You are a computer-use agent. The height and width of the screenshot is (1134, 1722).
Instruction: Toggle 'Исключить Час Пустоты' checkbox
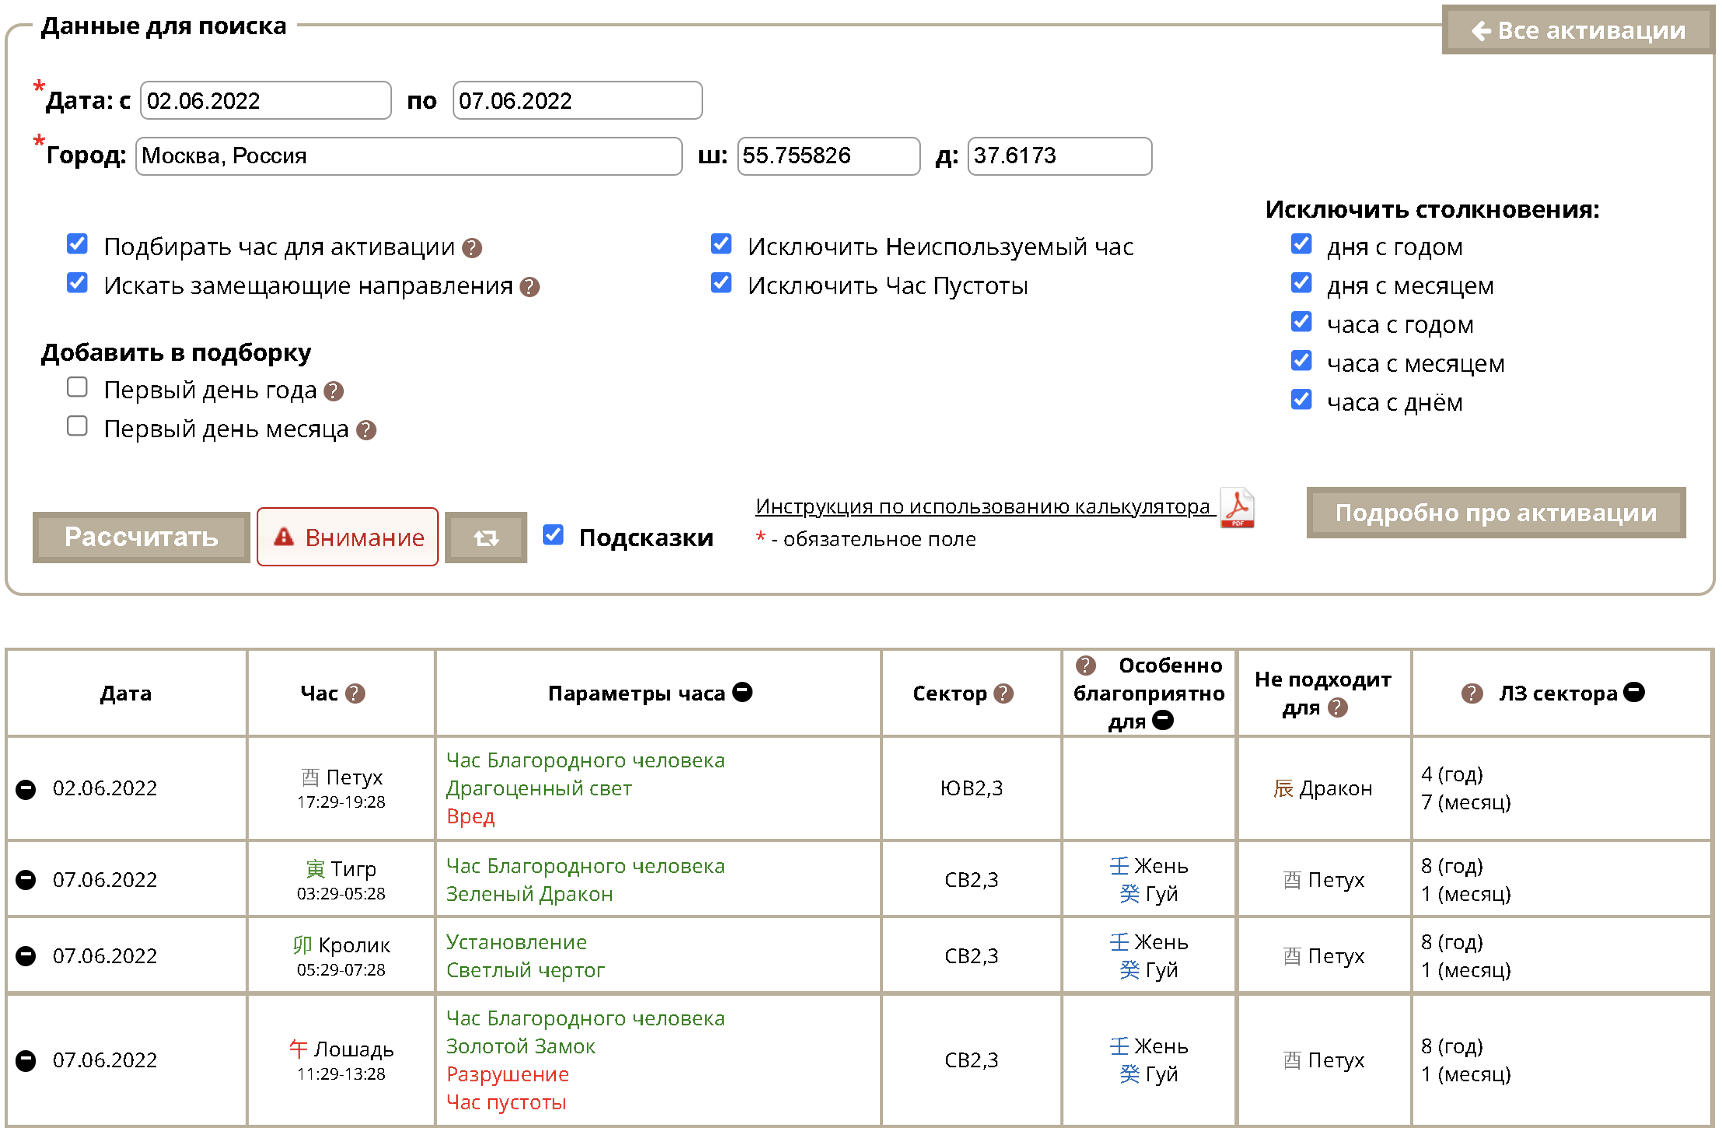pos(721,283)
